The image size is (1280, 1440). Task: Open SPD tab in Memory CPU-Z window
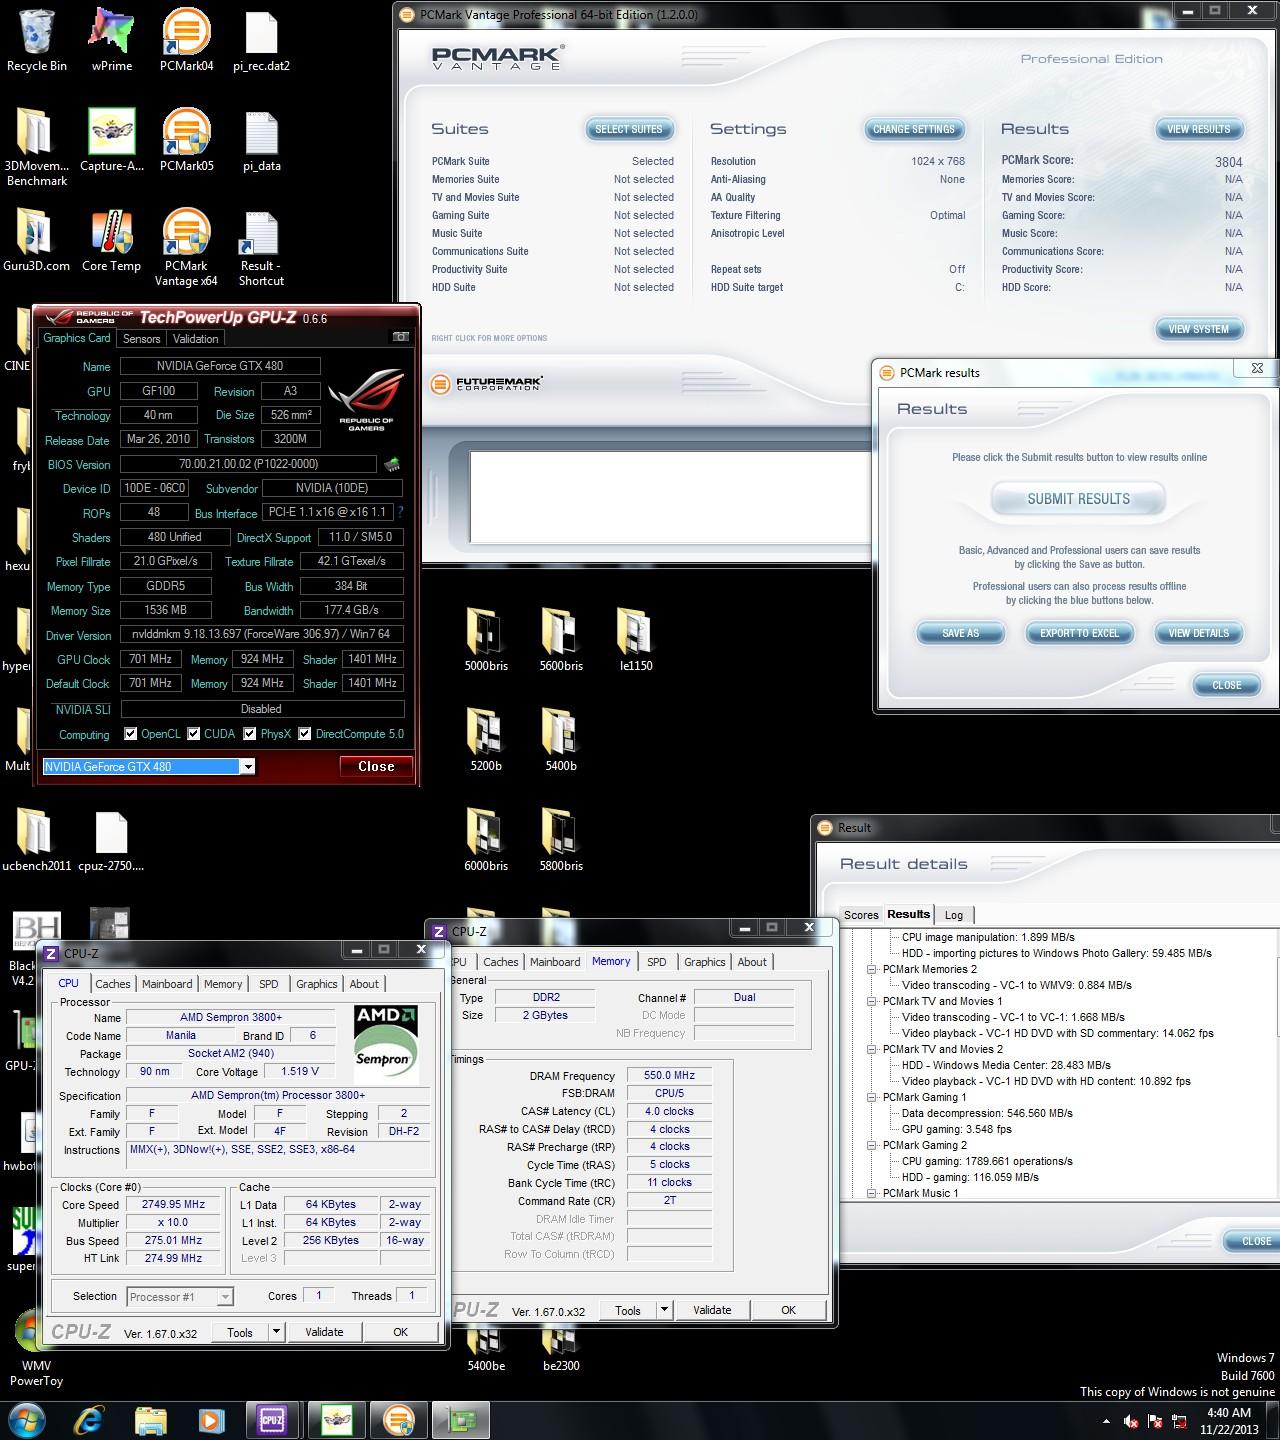coord(656,962)
